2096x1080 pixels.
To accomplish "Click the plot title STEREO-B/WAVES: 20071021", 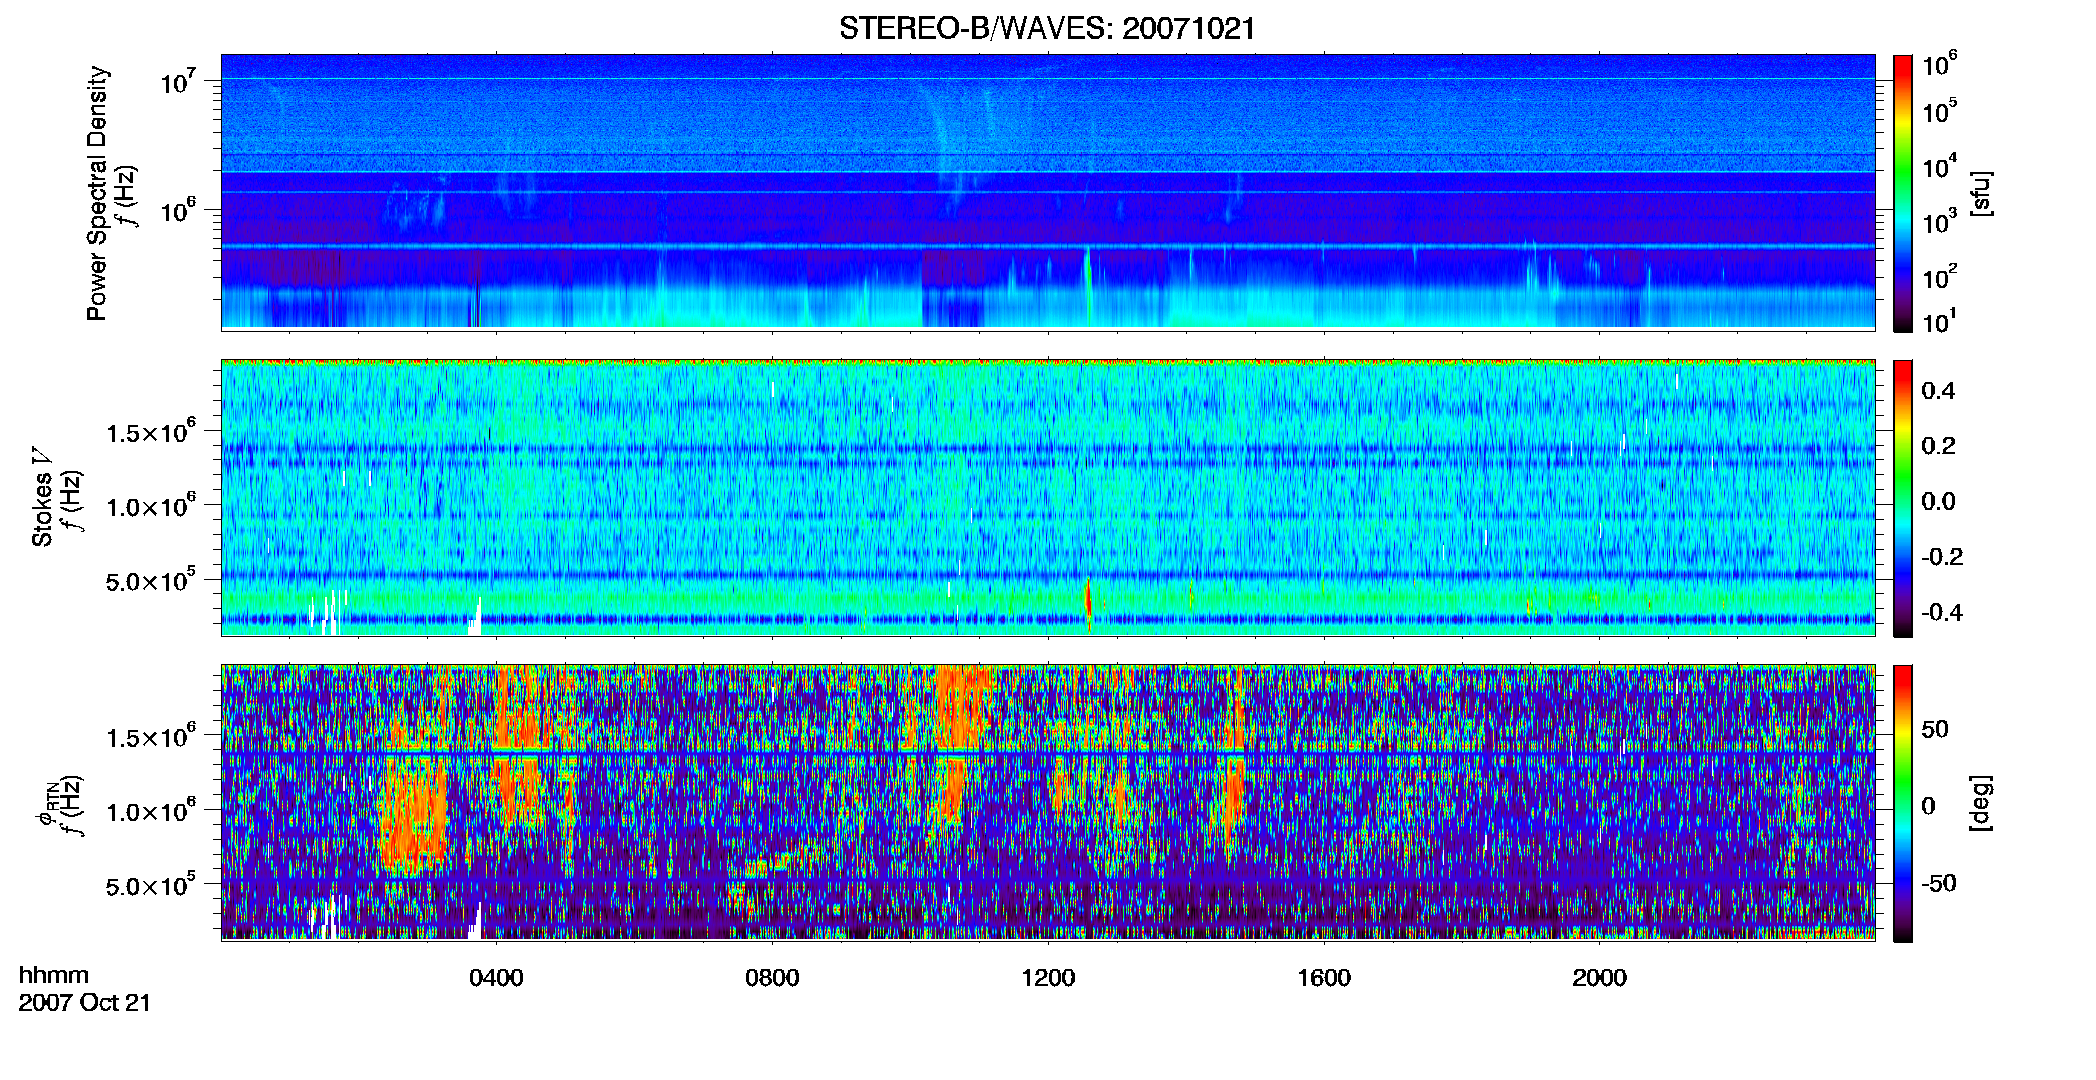I will point(1047,28).
